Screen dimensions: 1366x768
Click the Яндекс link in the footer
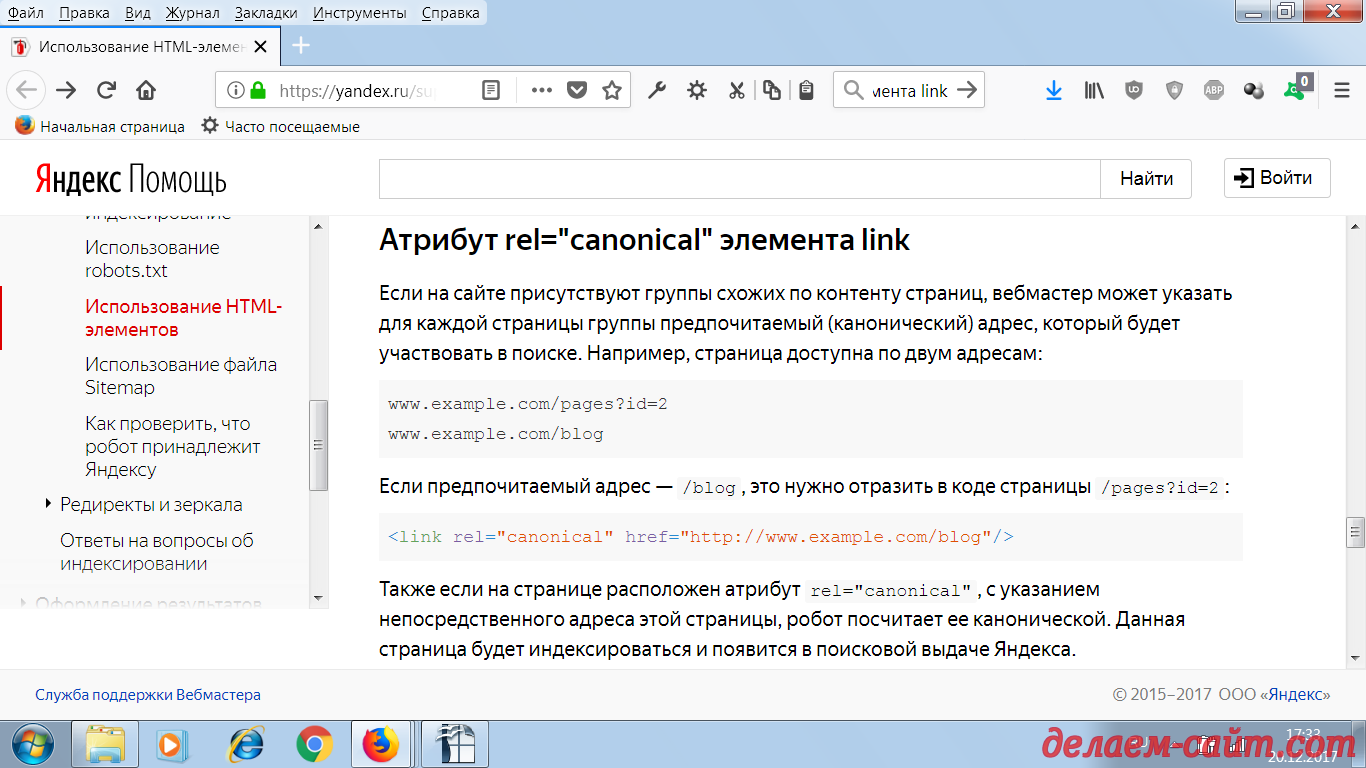tap(1296, 694)
